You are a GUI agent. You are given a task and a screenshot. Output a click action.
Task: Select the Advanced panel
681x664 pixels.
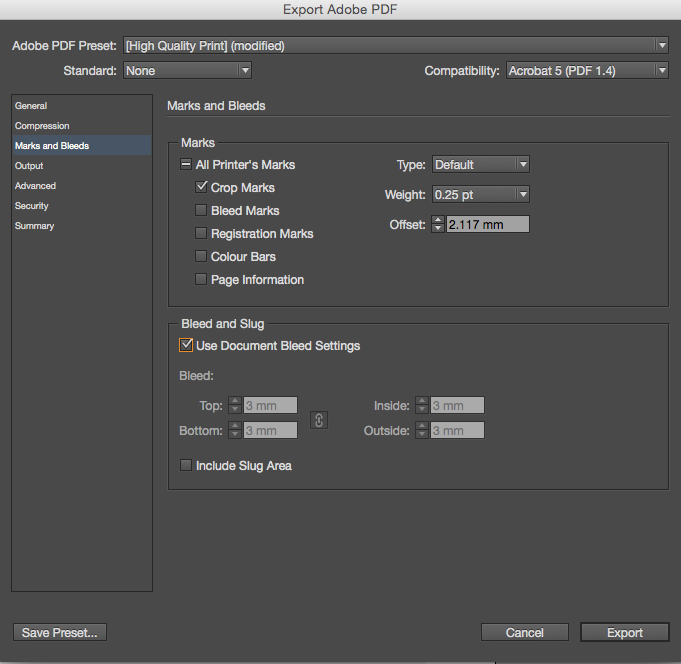point(82,185)
